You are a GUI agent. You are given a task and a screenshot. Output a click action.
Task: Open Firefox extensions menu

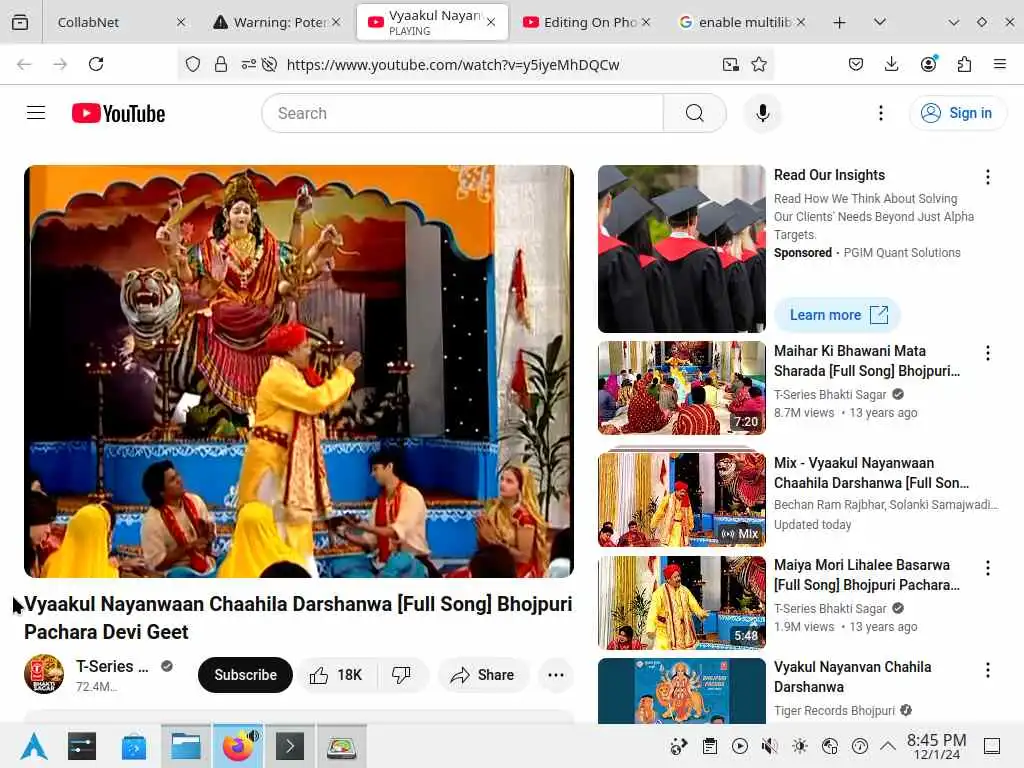click(965, 64)
